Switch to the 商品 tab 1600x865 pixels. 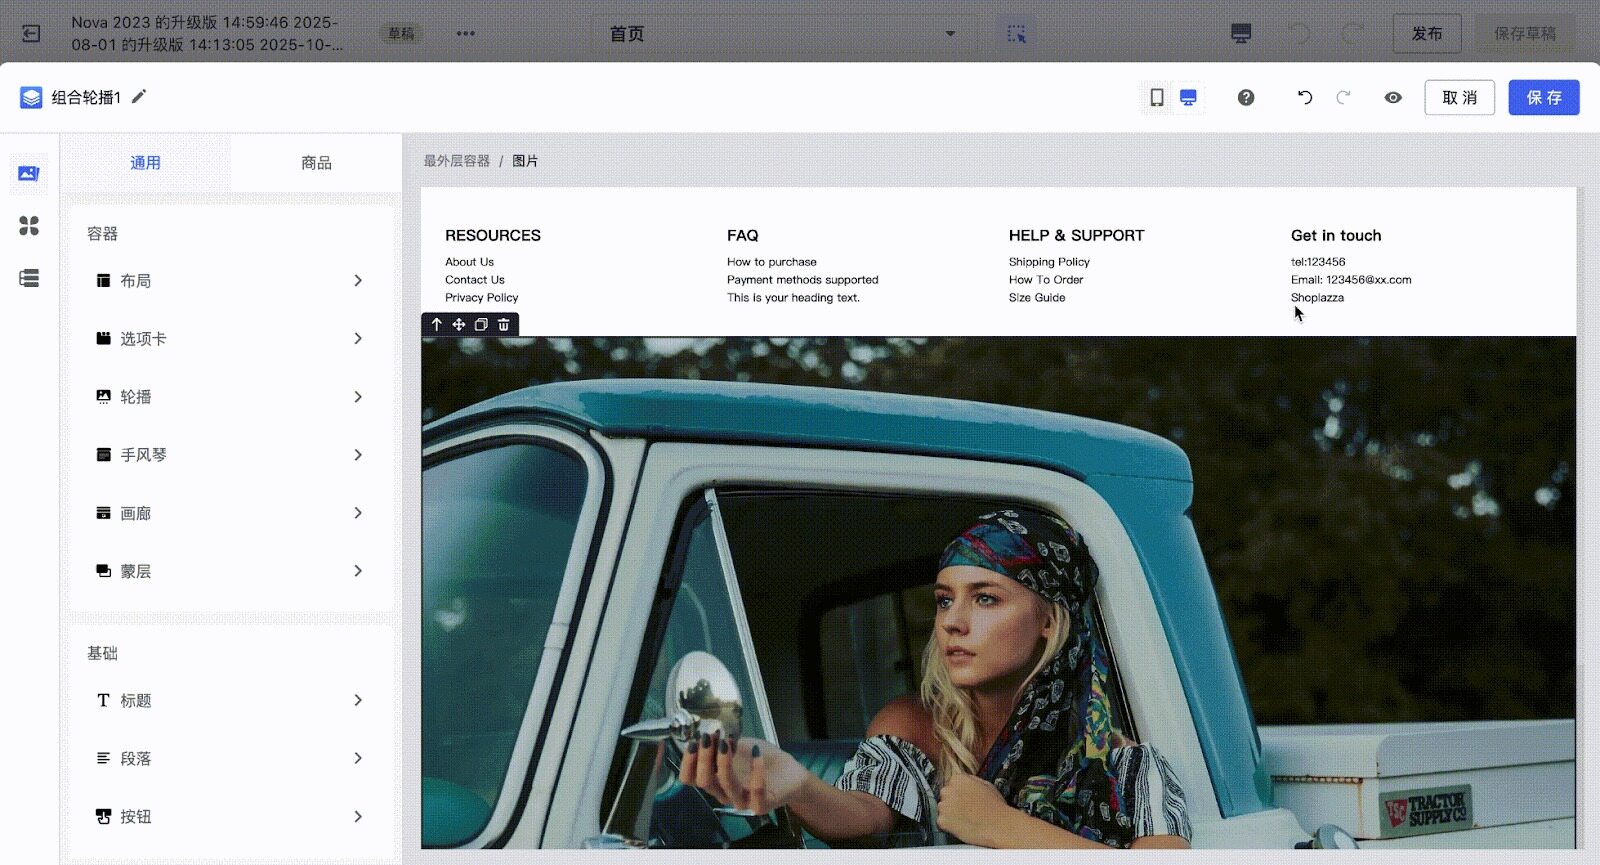pos(316,163)
